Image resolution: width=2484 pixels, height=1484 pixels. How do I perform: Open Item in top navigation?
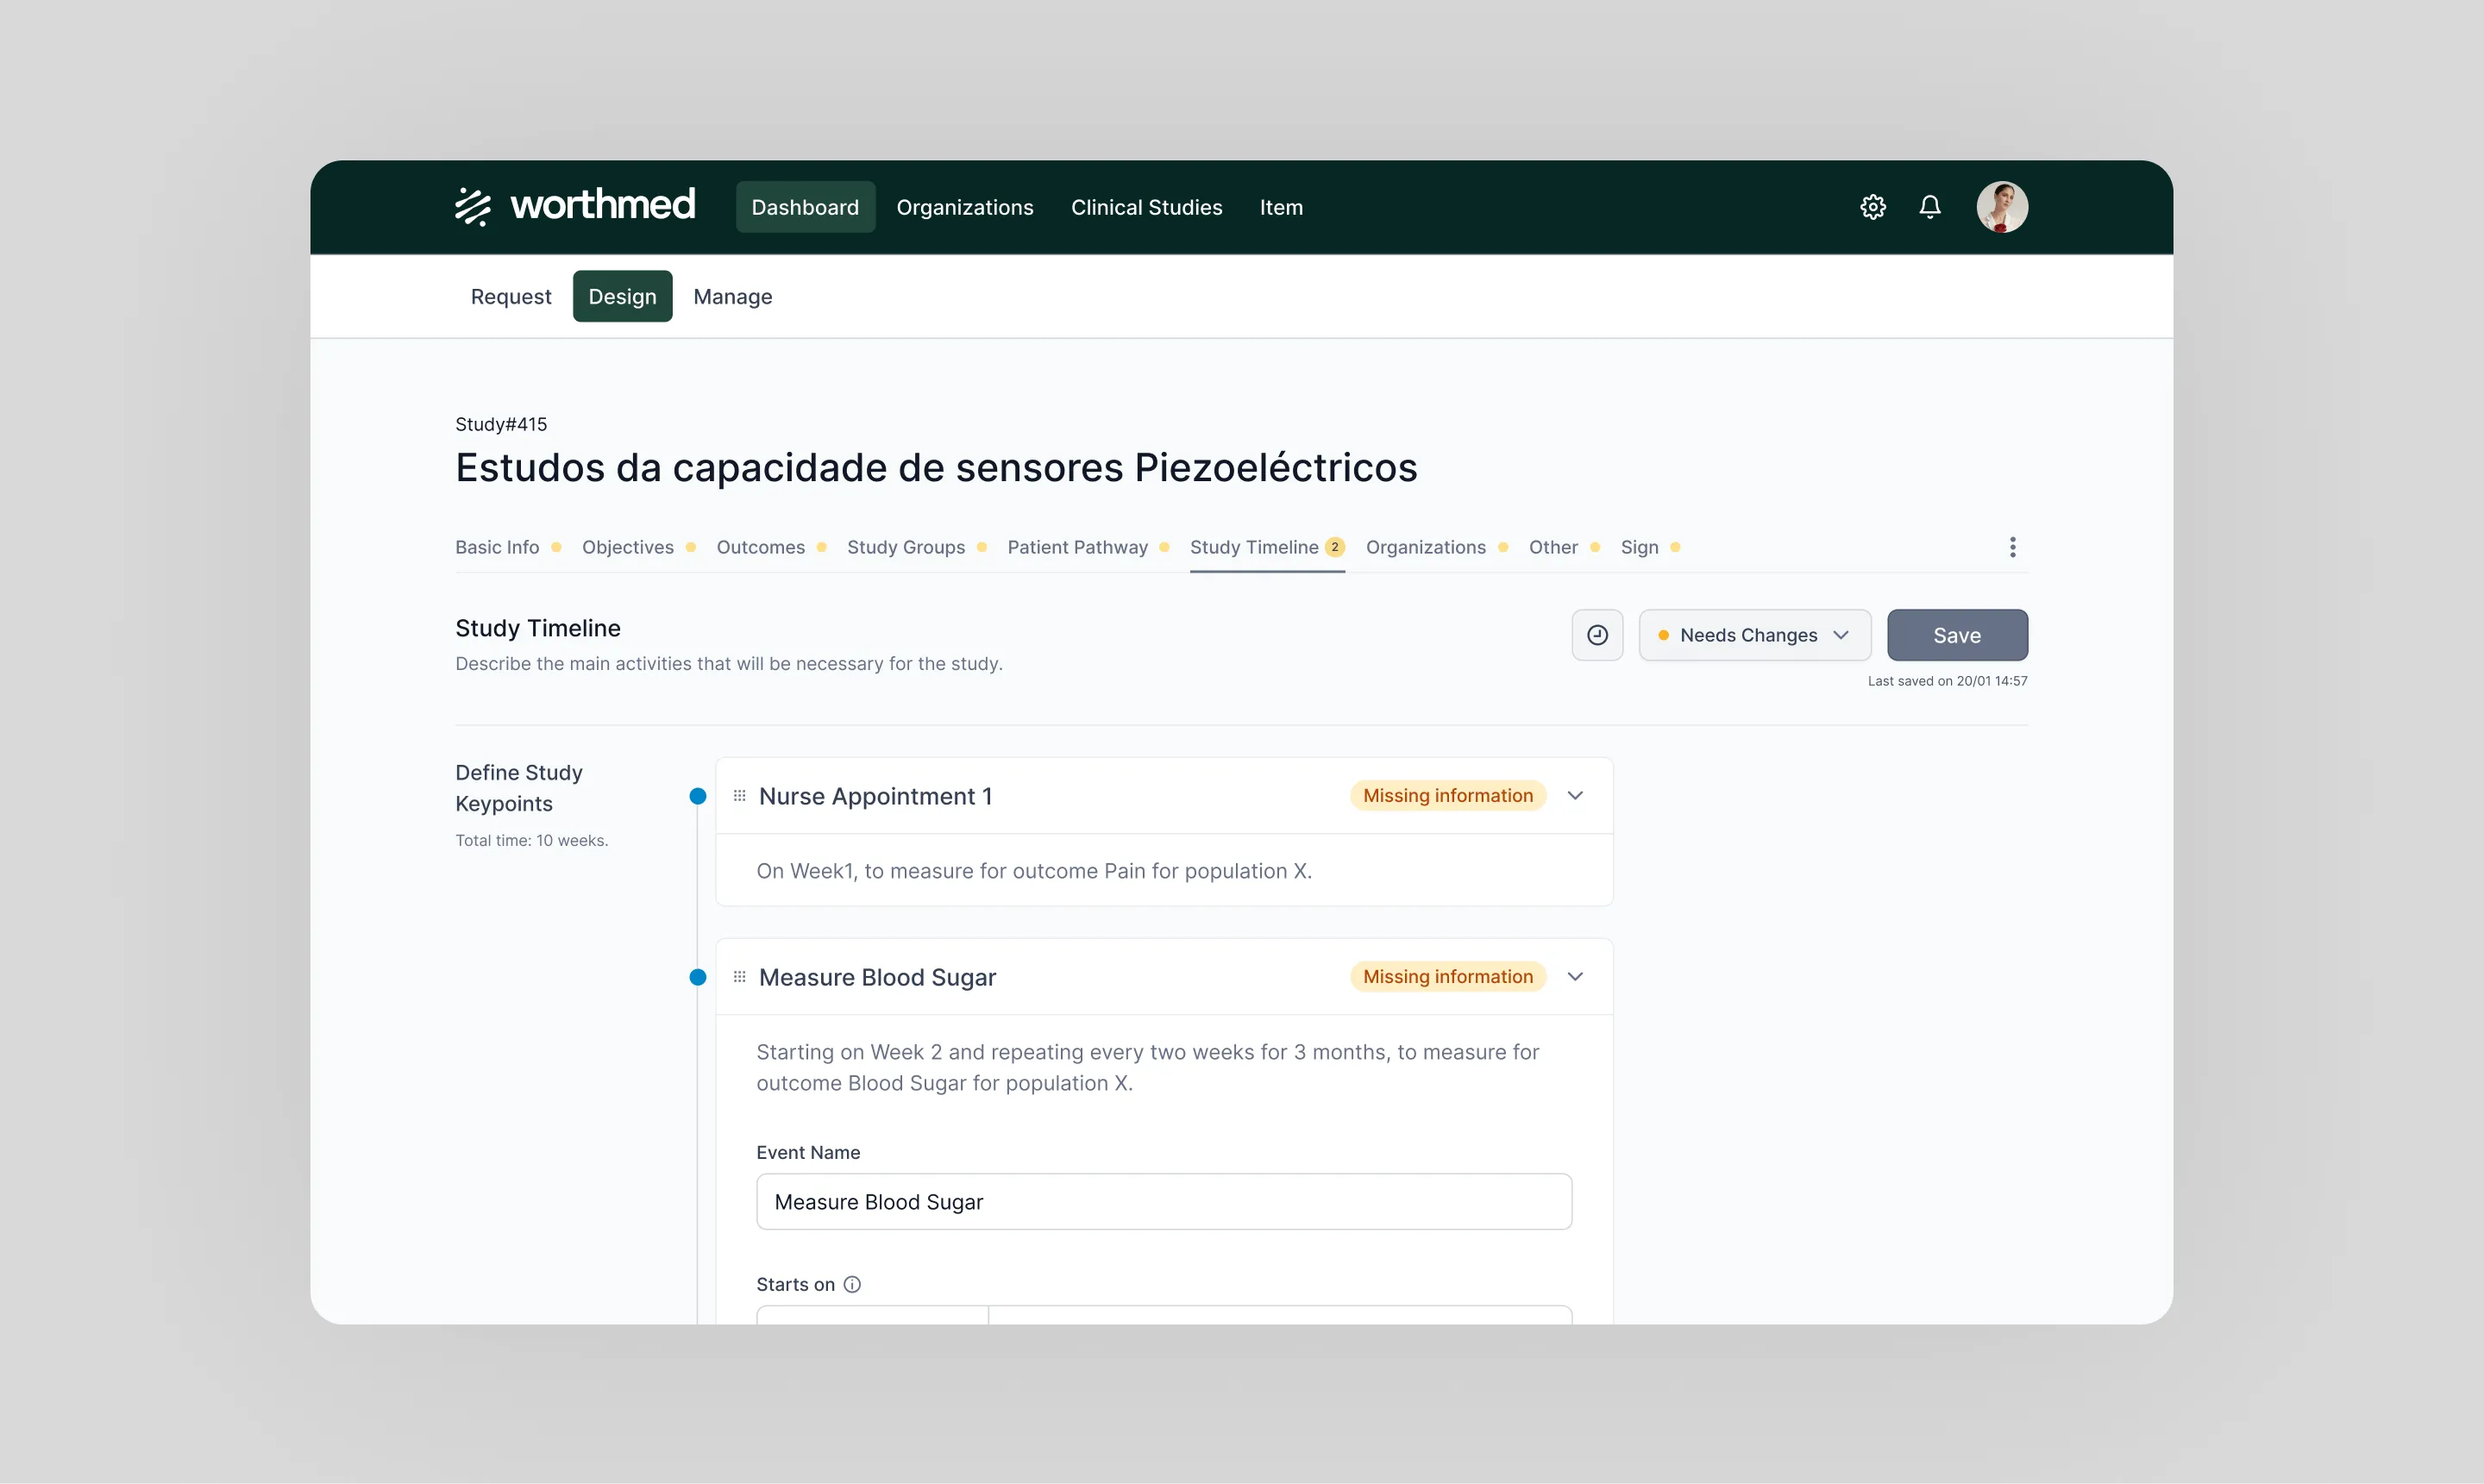pyautogui.click(x=1281, y=207)
